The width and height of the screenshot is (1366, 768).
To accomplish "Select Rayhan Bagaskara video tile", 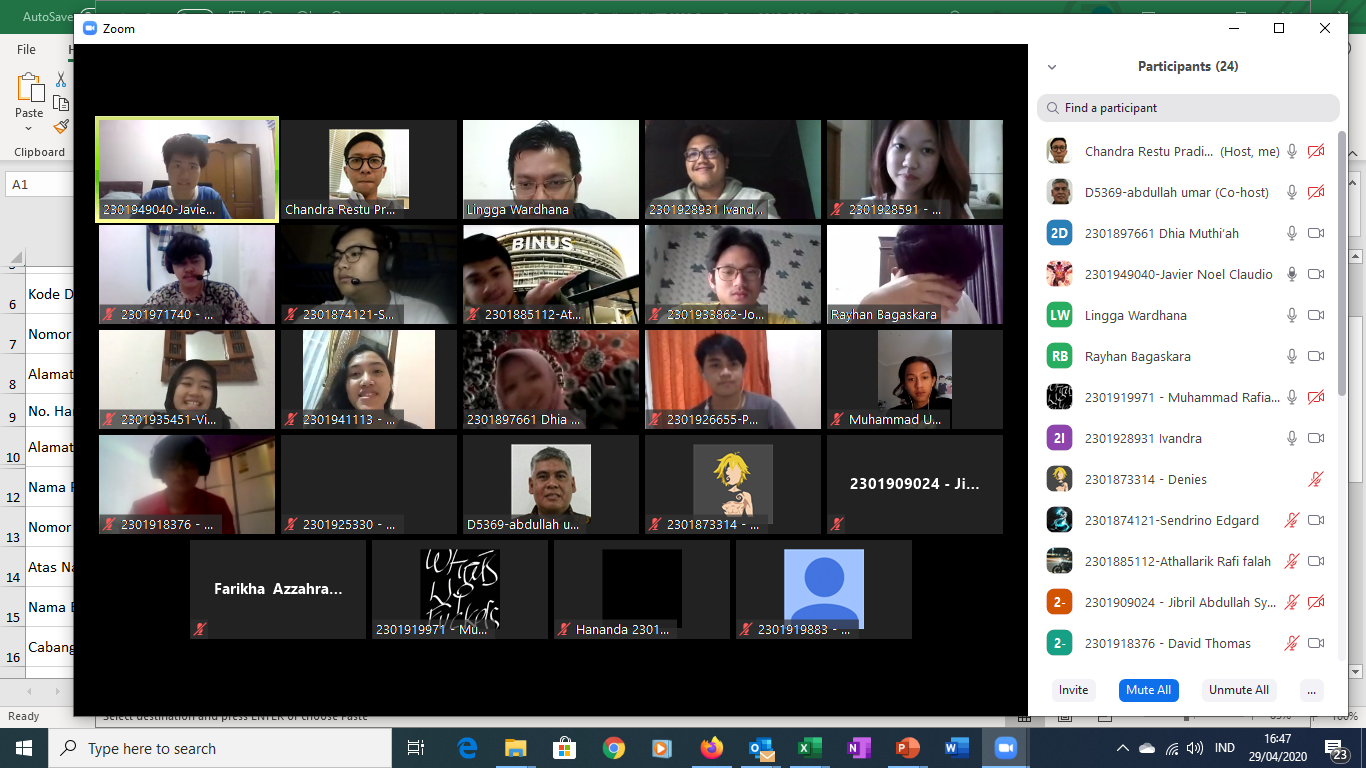I will tap(915, 274).
